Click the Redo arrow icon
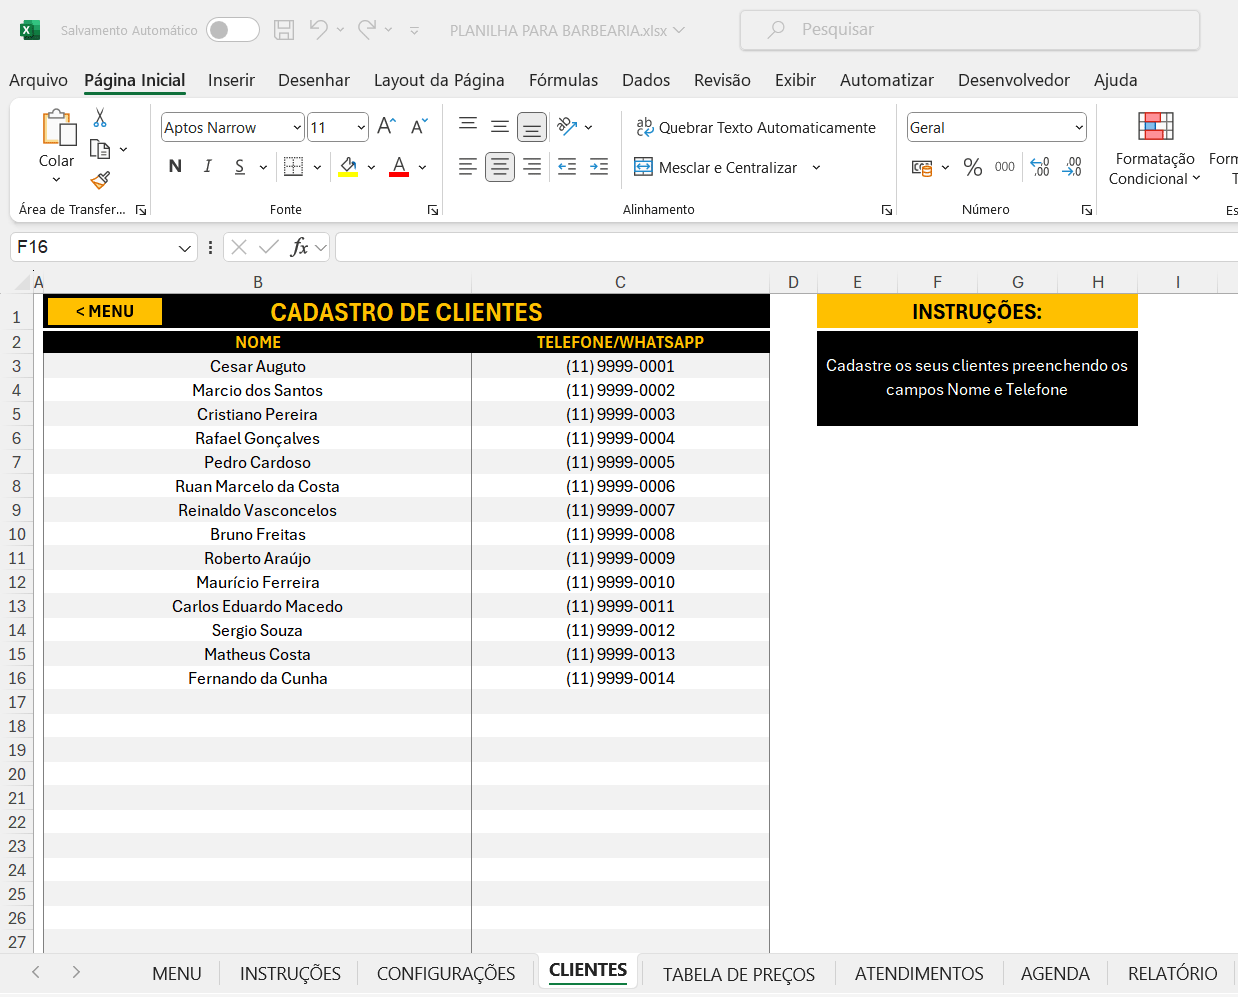Viewport: 1238px width, 997px height. pos(367,30)
